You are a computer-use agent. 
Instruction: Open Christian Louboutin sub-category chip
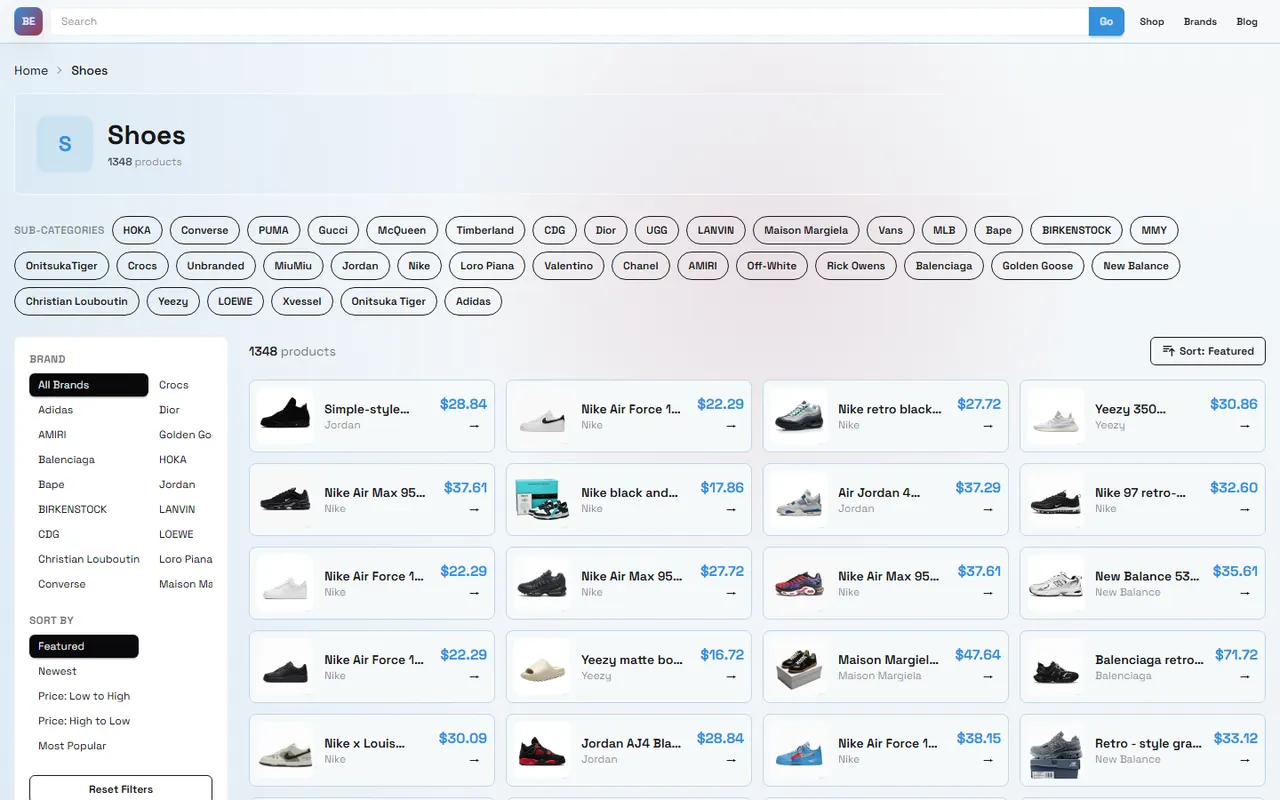pyautogui.click(x=77, y=301)
